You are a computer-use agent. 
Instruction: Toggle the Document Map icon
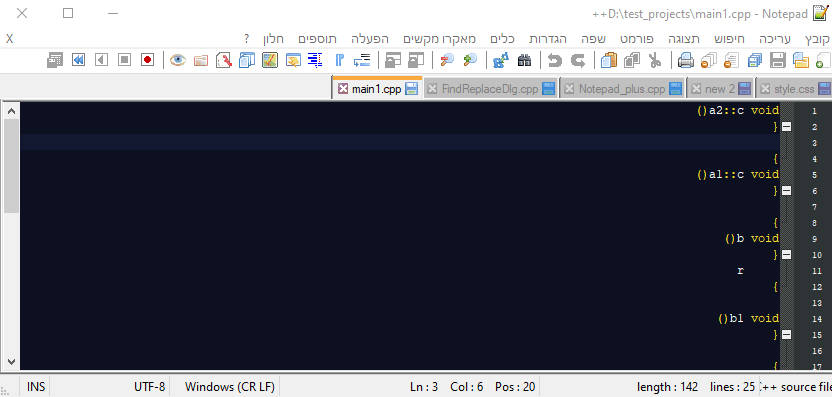coord(270,60)
